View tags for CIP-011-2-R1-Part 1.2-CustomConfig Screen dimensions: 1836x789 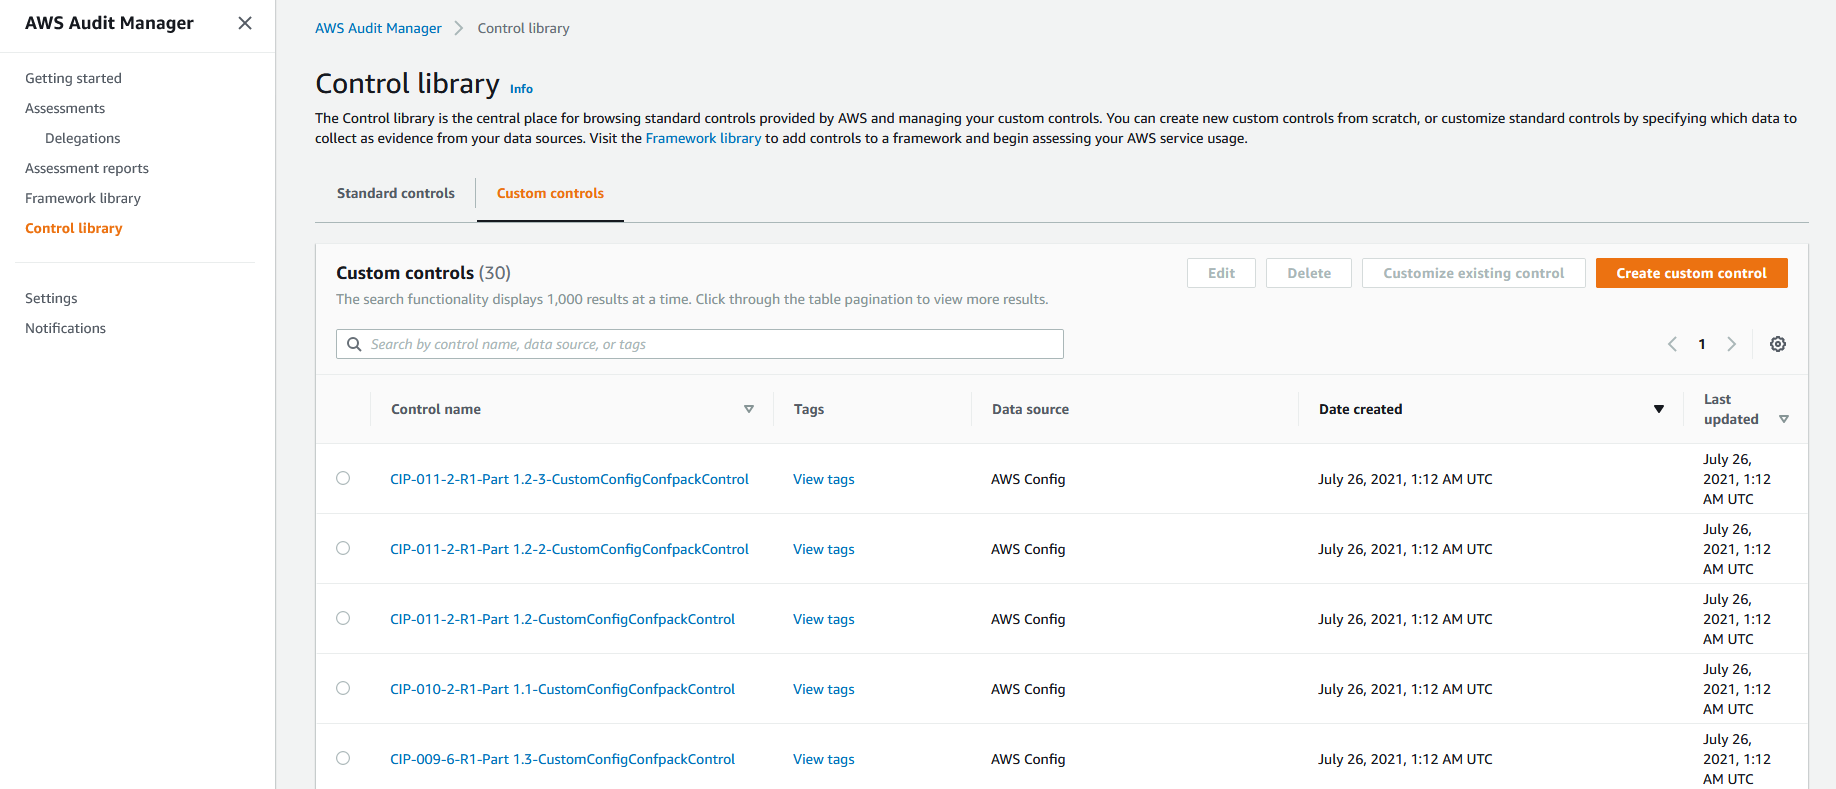click(x=824, y=619)
